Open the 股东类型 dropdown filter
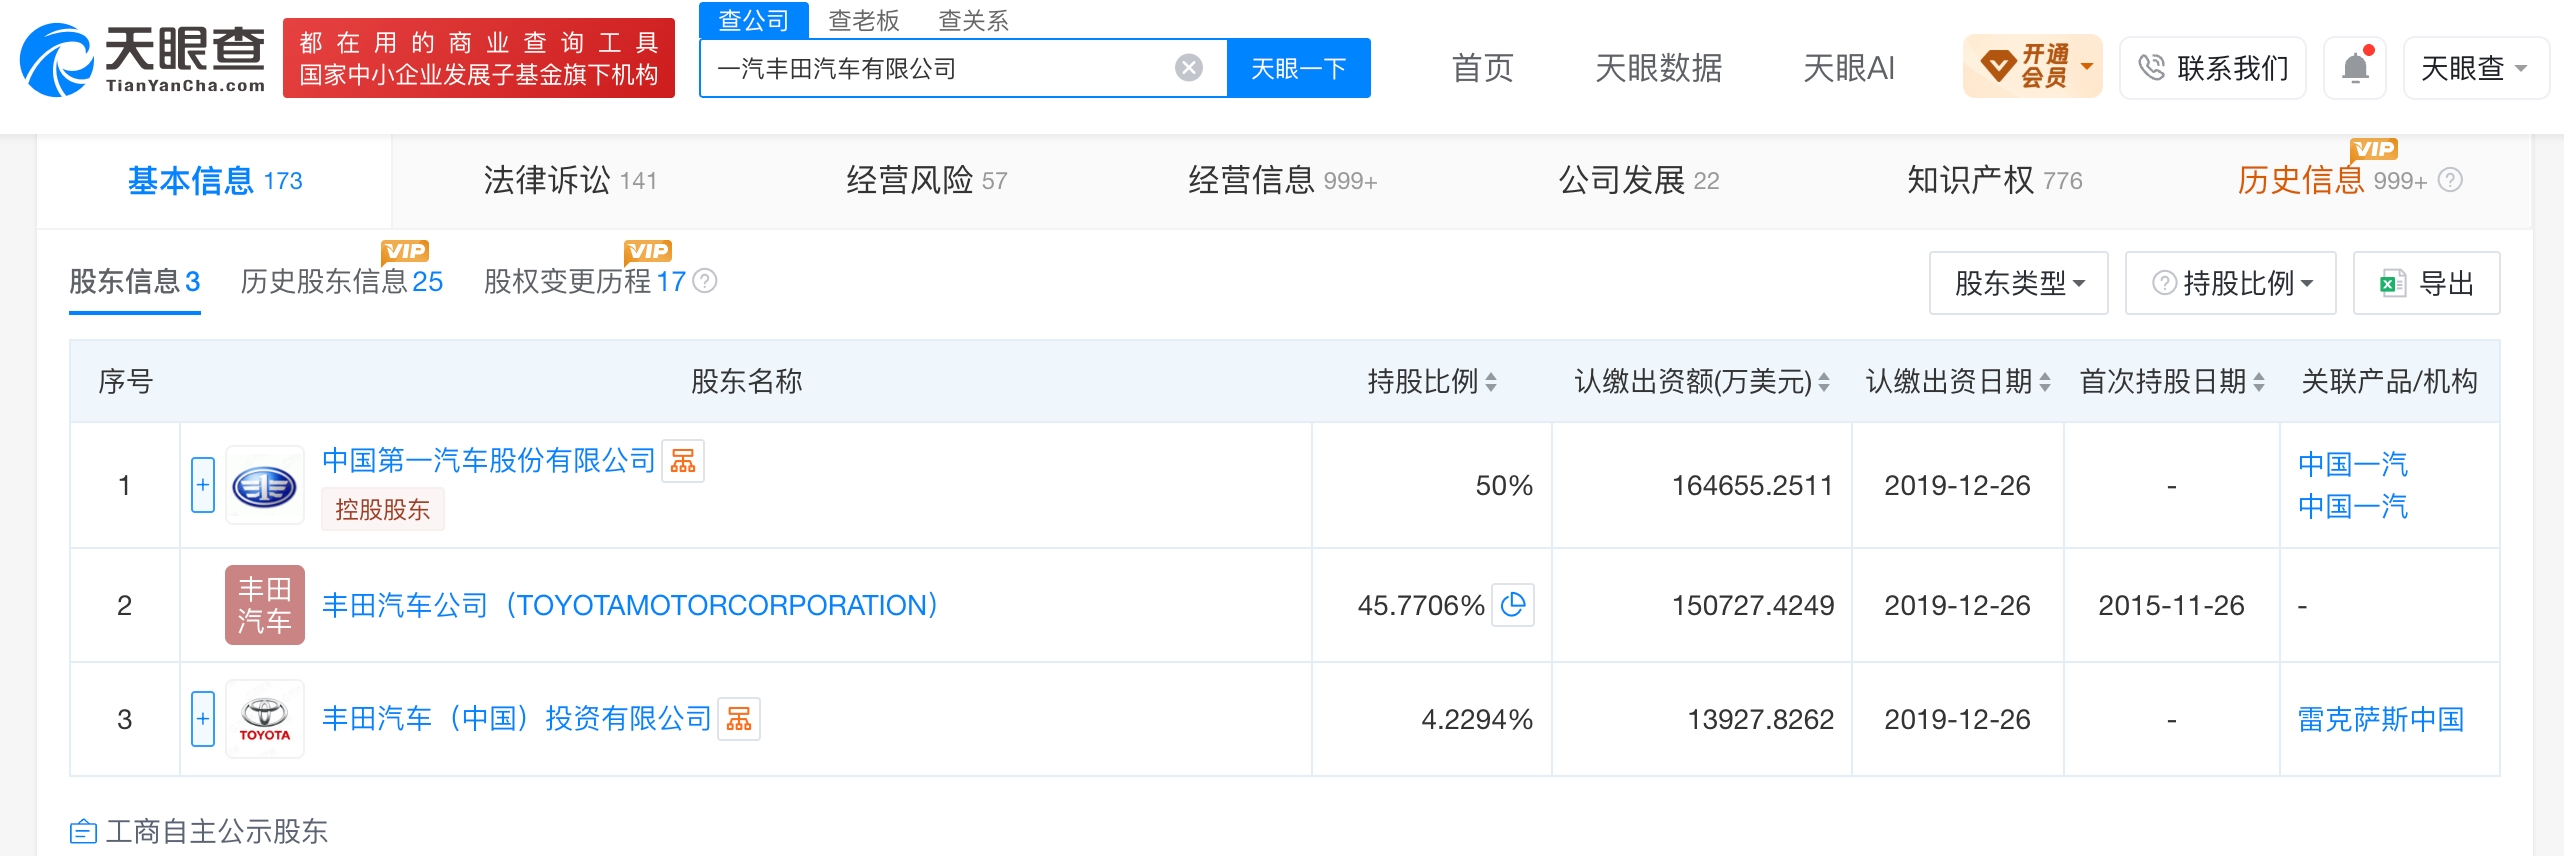The height and width of the screenshot is (856, 2564). click(2018, 283)
